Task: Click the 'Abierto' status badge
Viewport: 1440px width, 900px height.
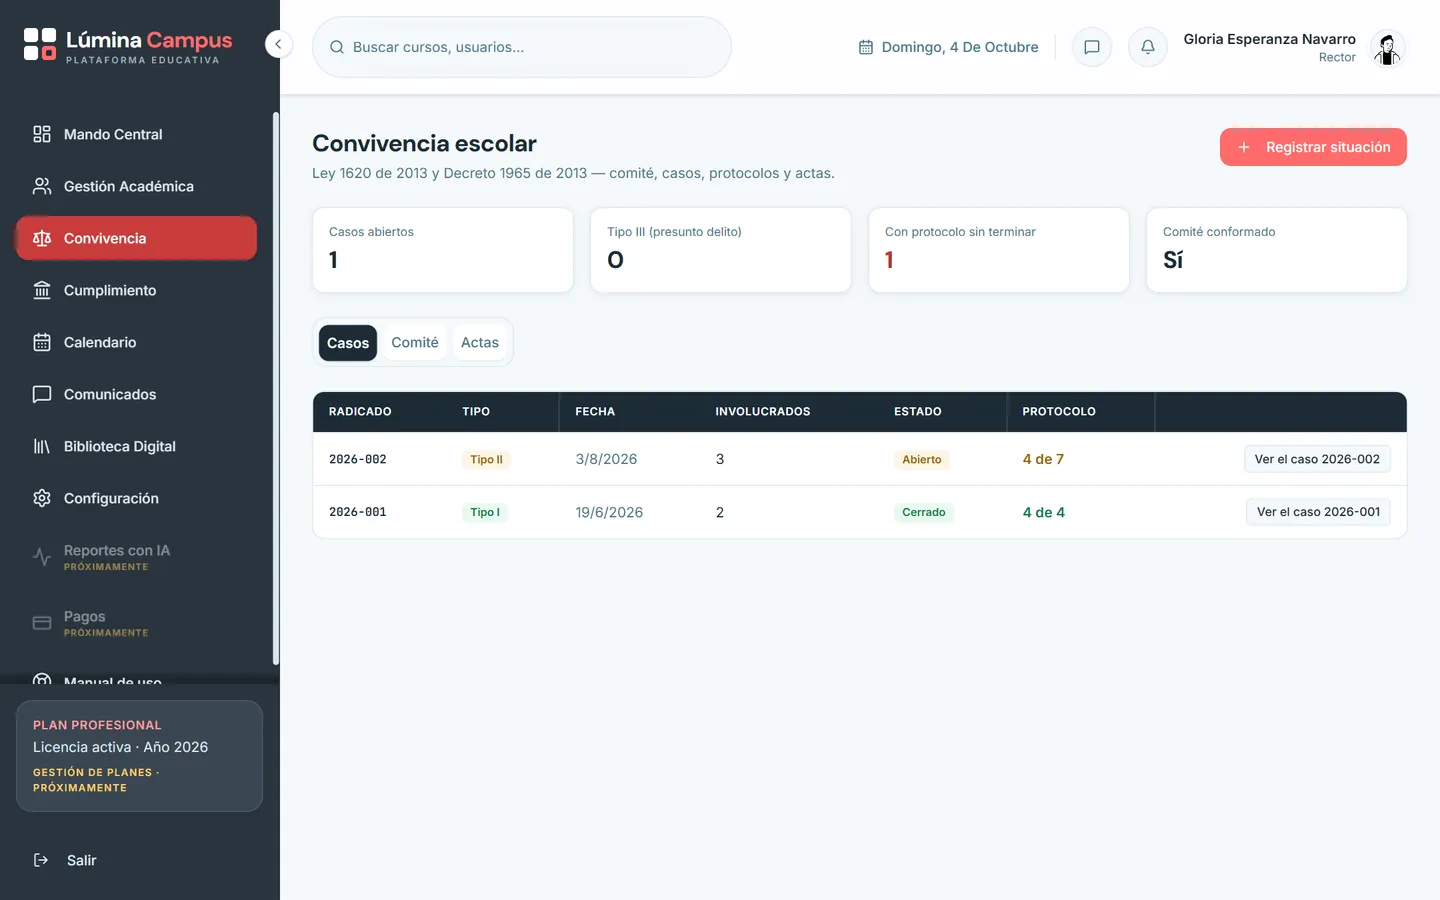Action: (922, 460)
